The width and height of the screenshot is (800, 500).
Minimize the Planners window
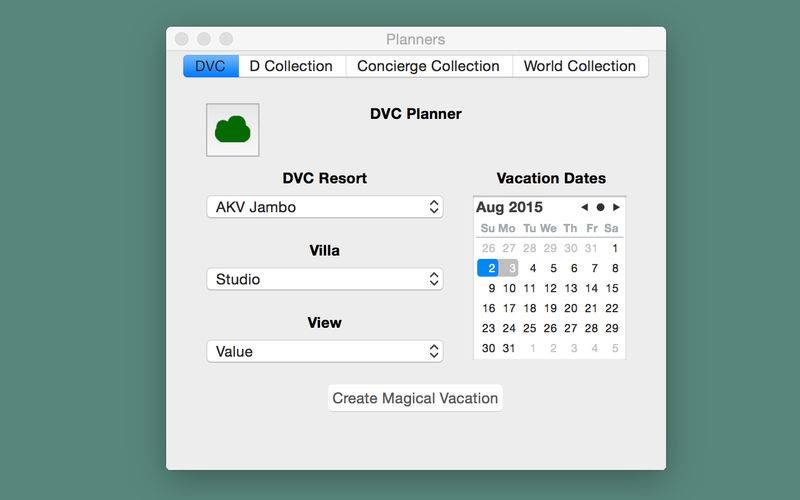tap(204, 39)
